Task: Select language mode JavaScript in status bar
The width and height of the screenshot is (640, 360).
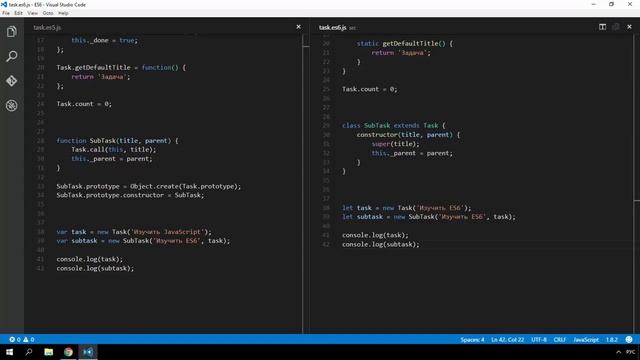Action: pos(586,340)
